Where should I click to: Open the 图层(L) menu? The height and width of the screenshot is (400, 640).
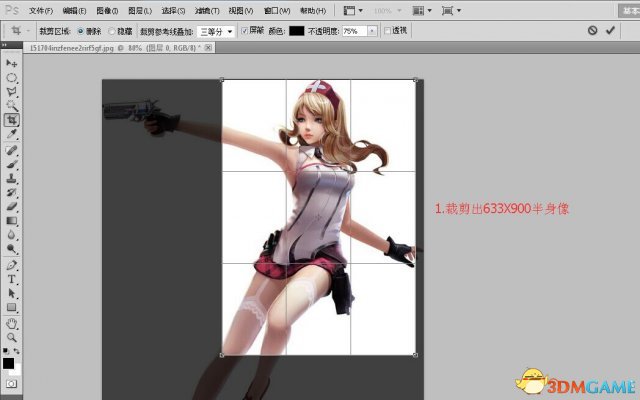(140, 11)
